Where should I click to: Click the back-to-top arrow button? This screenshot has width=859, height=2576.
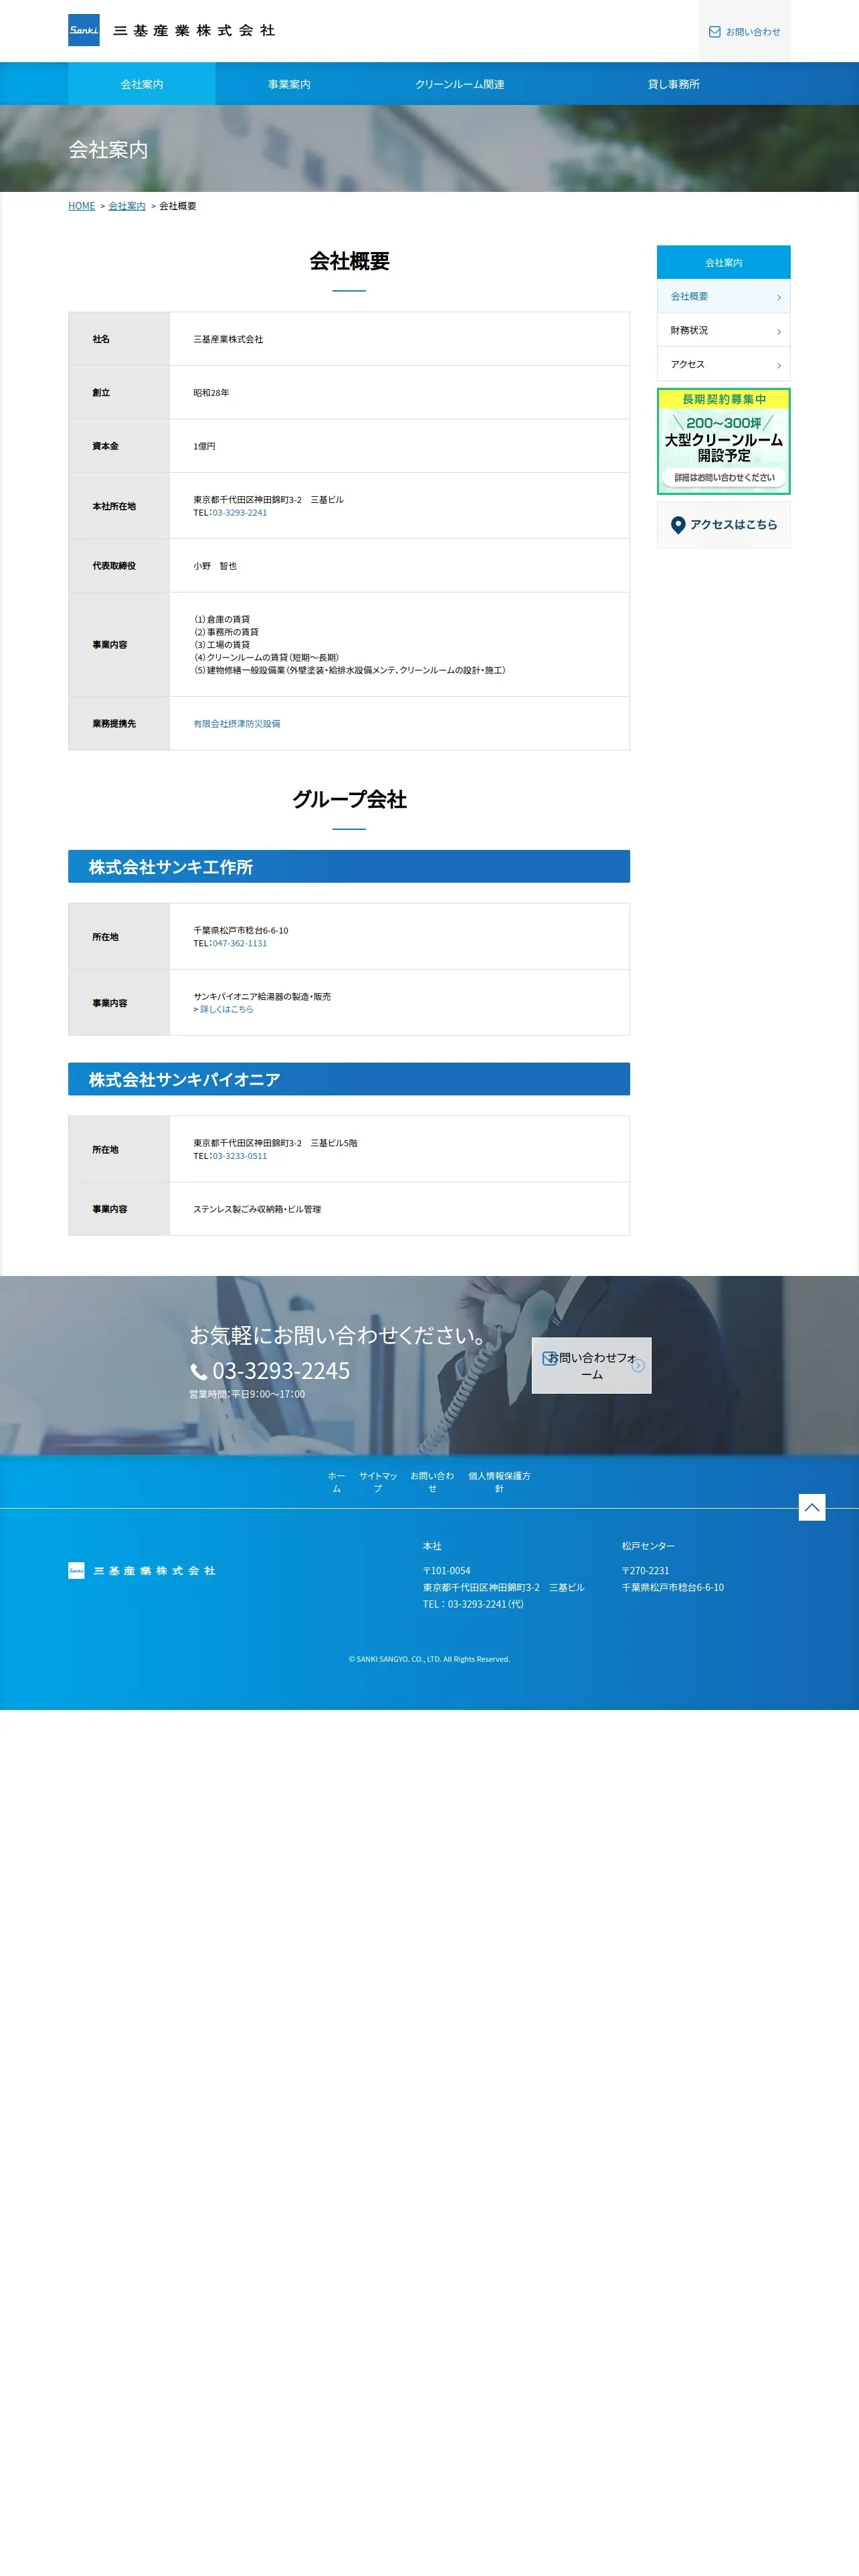(x=812, y=1507)
